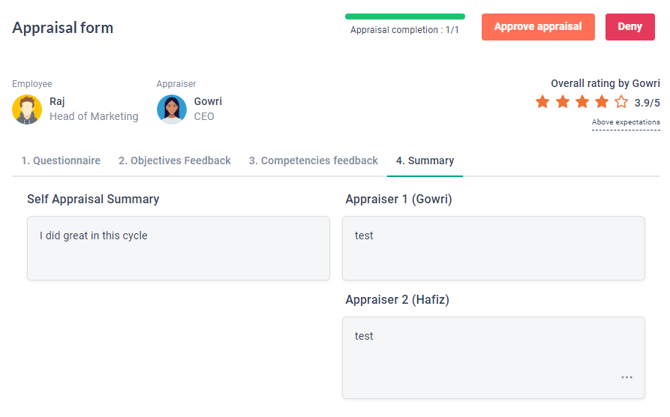Open the three-dot menu in Appraiser 2 box
This screenshot has width=670, height=417.
tap(627, 377)
